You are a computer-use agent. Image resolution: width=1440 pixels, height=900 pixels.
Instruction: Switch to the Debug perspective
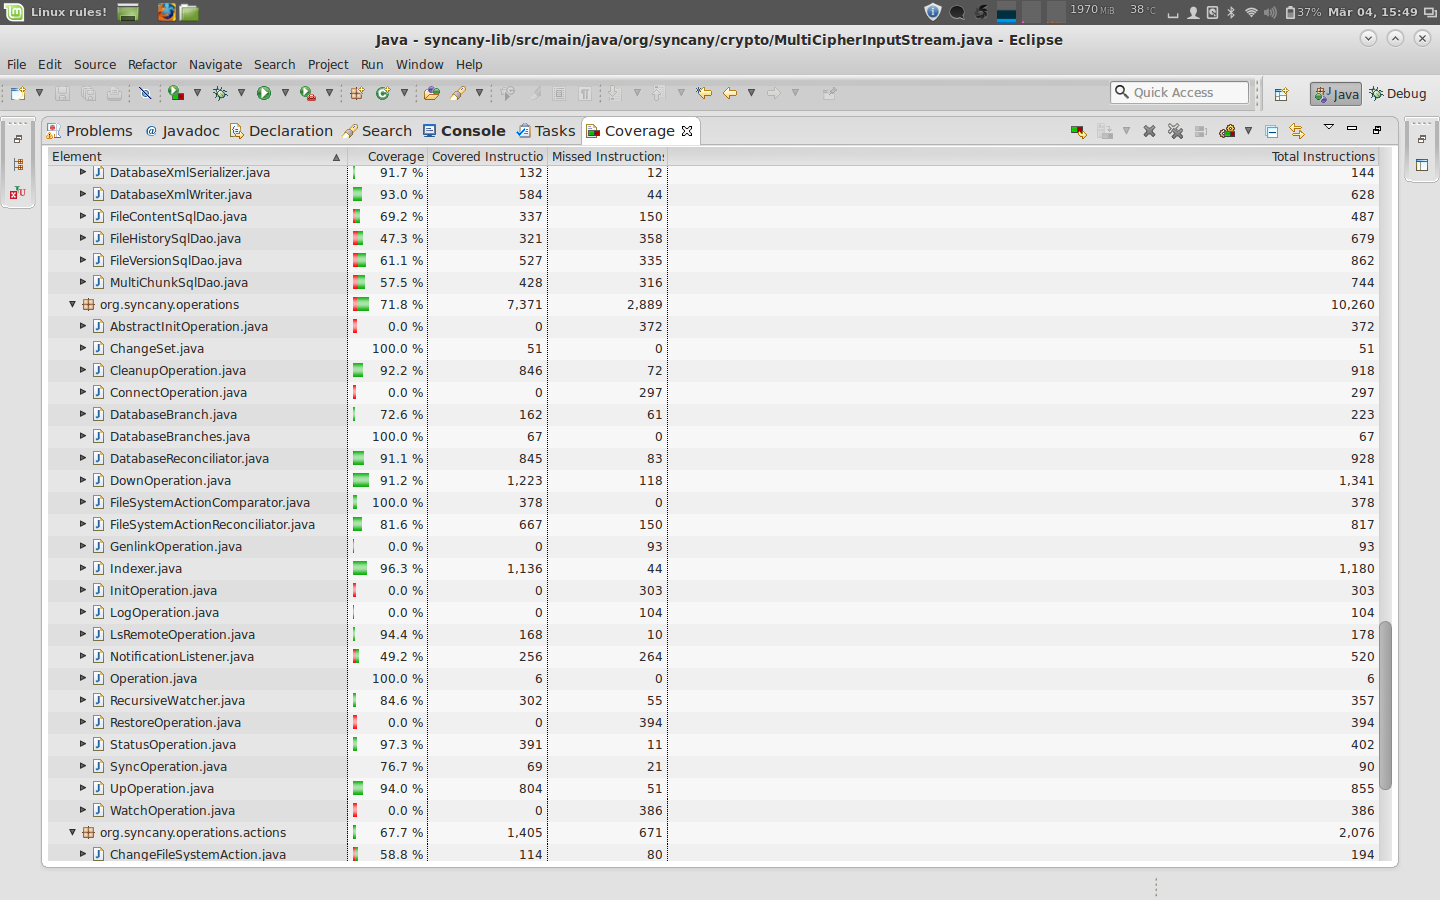[x=1398, y=94]
